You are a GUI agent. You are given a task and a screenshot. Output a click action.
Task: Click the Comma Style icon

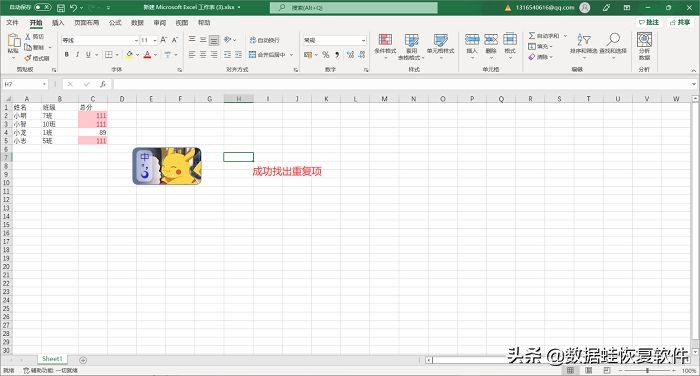(x=337, y=54)
